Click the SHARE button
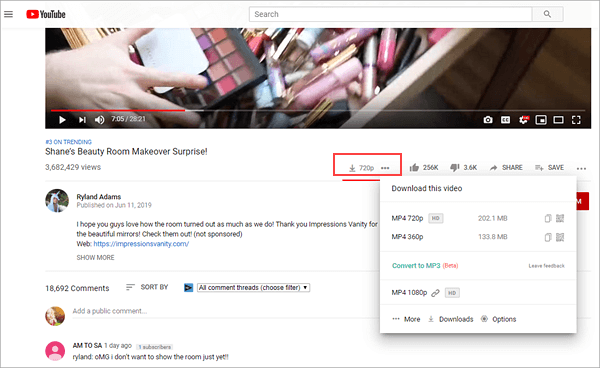Screen dimensions: 600x368 [x=506, y=168]
